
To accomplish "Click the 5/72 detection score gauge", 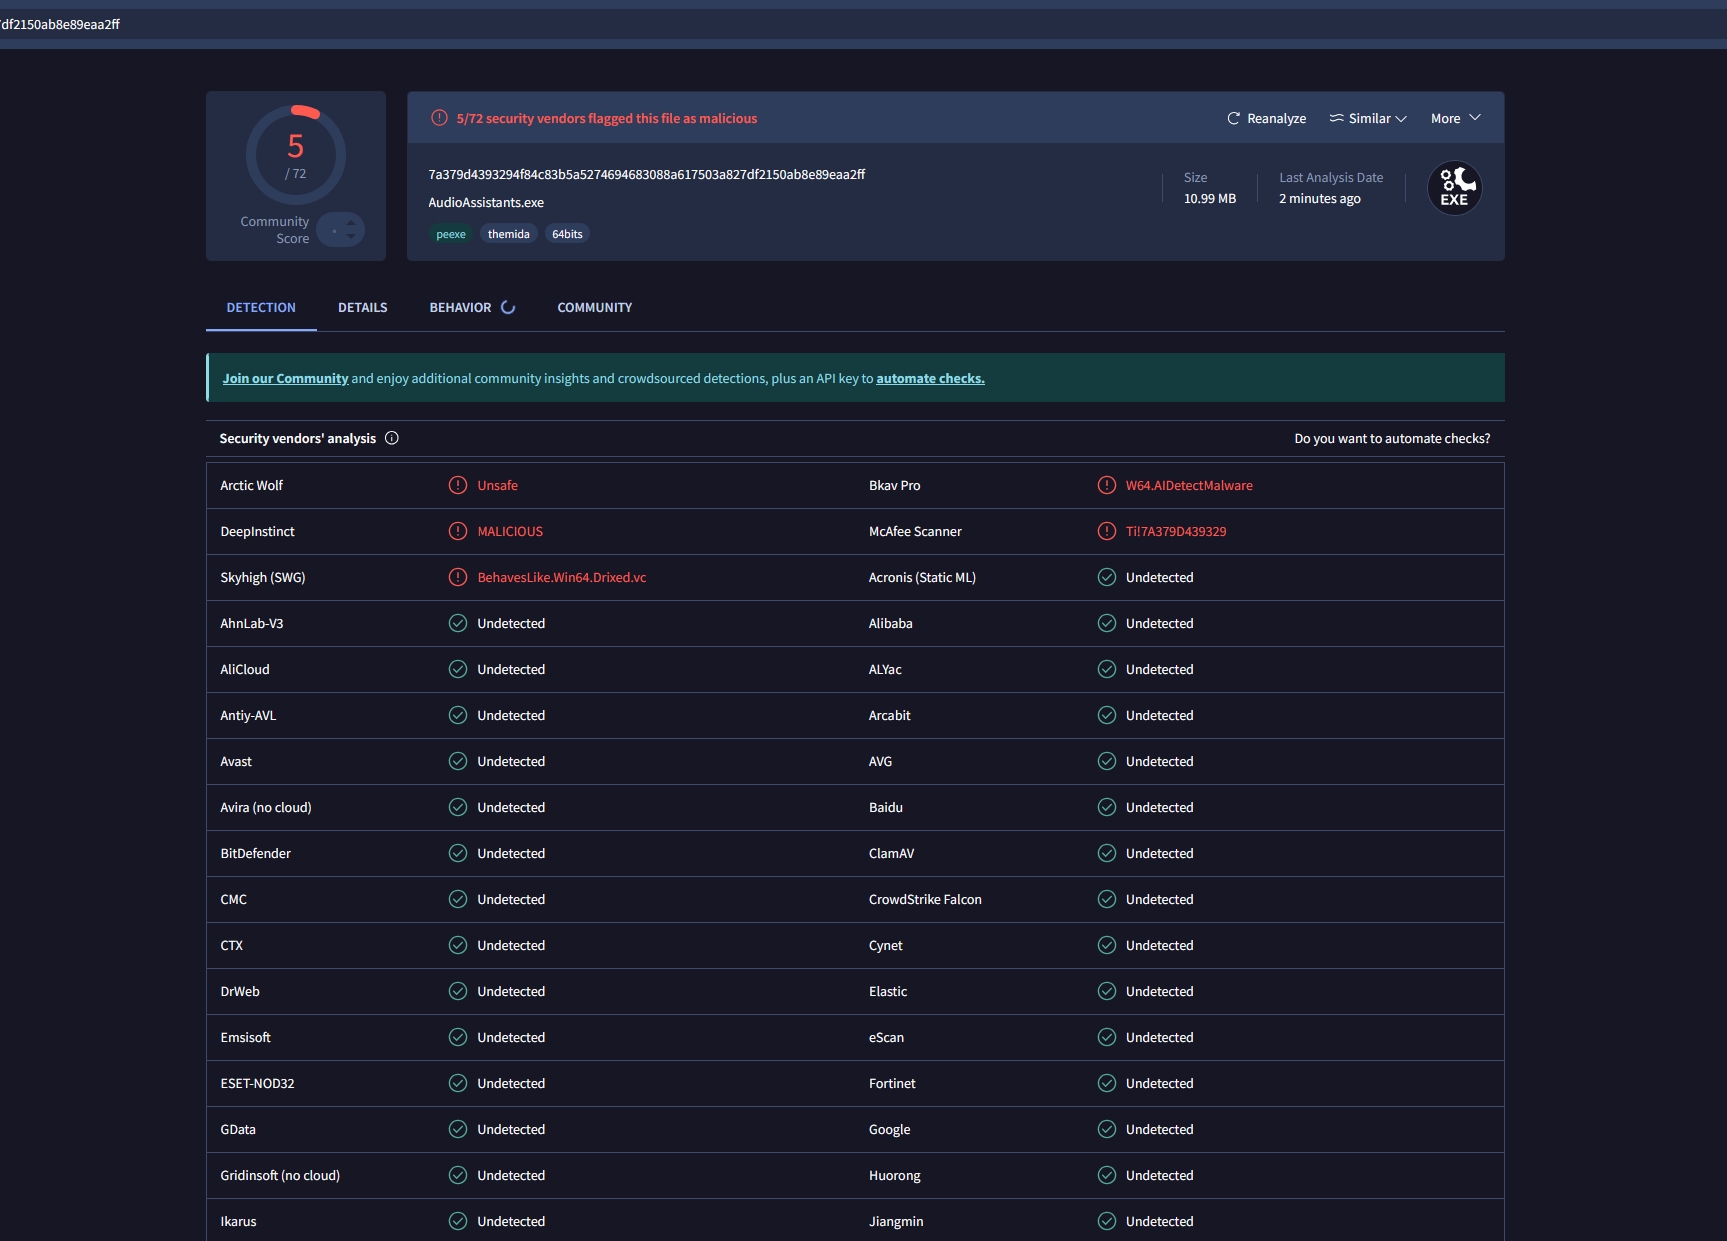I will click(296, 155).
